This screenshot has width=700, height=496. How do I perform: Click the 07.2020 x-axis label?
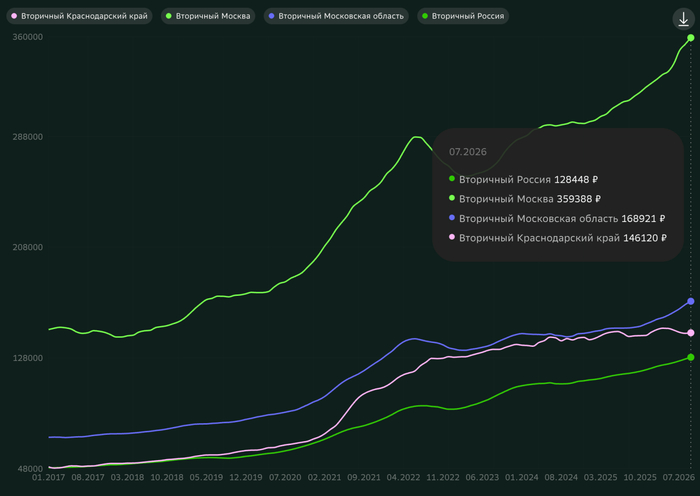pos(285,477)
